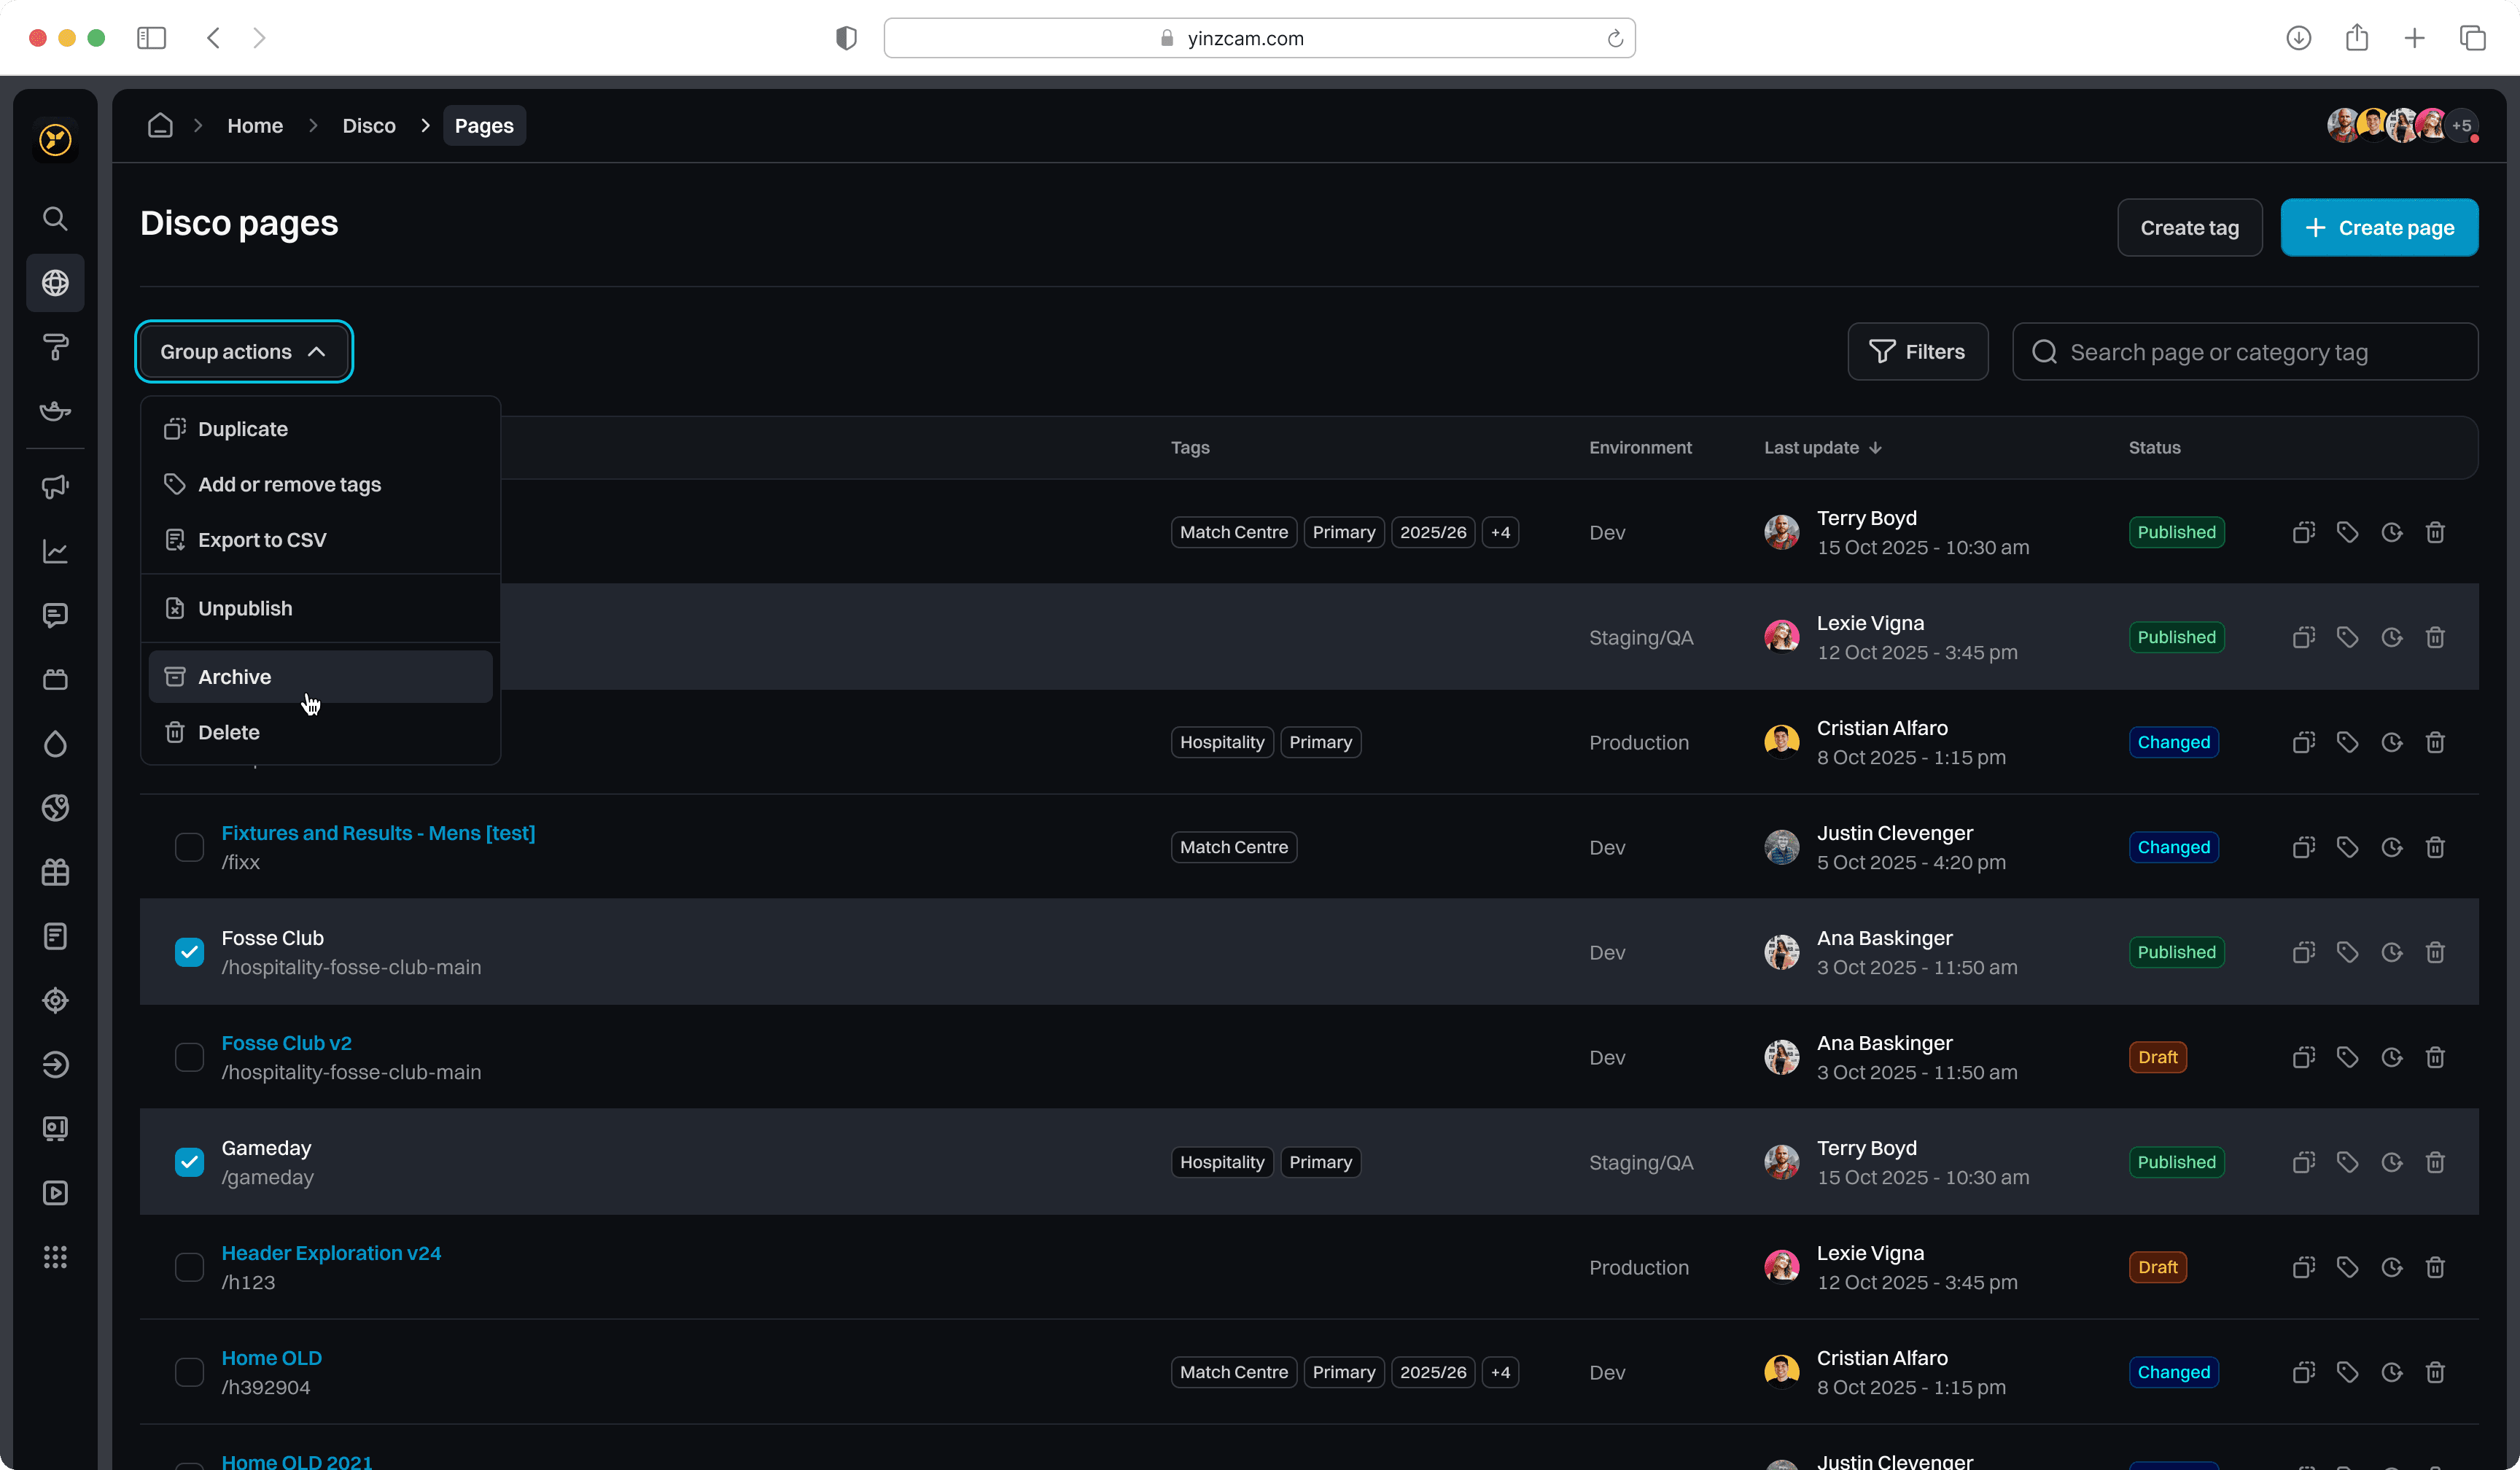Sort by Last update column arrow
2520x1470 pixels.
[1875, 448]
